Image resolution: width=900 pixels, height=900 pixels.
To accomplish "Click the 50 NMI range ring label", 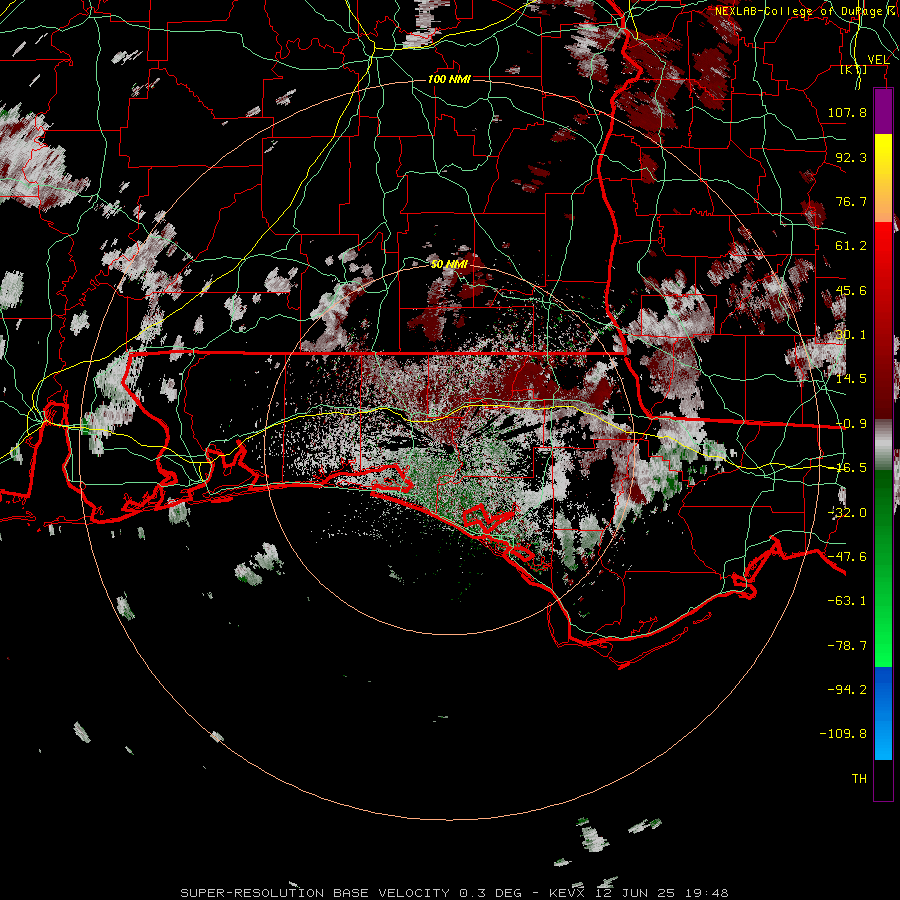I will pos(449,264).
